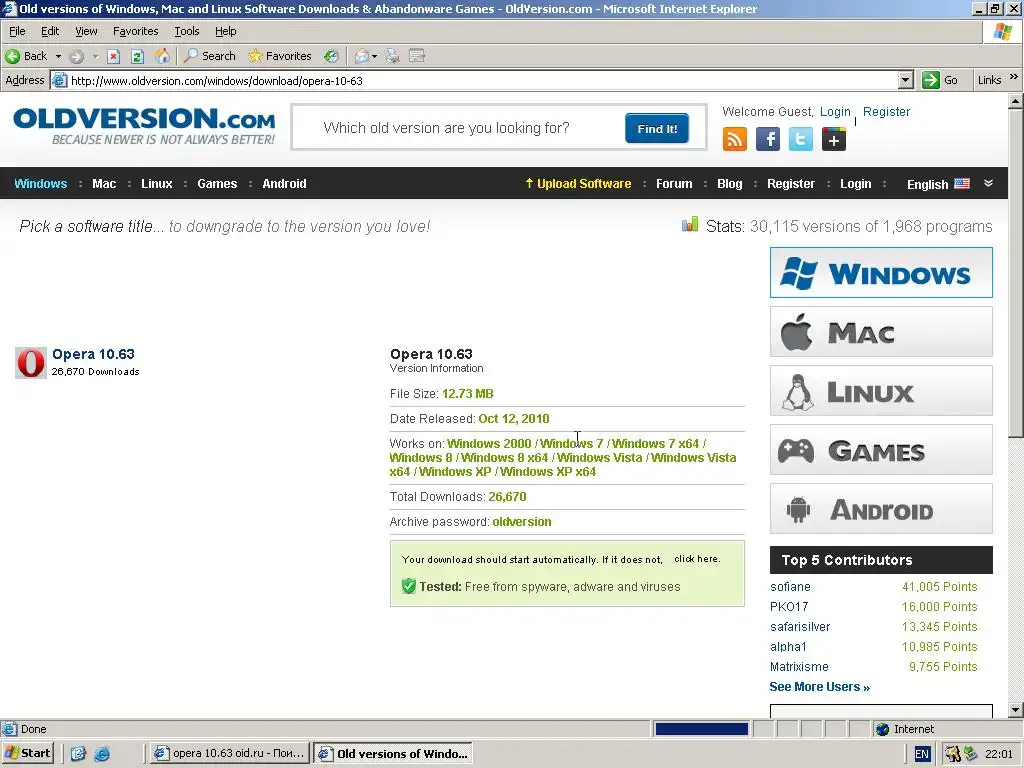Click the Forward arrow icon

(x=76, y=56)
